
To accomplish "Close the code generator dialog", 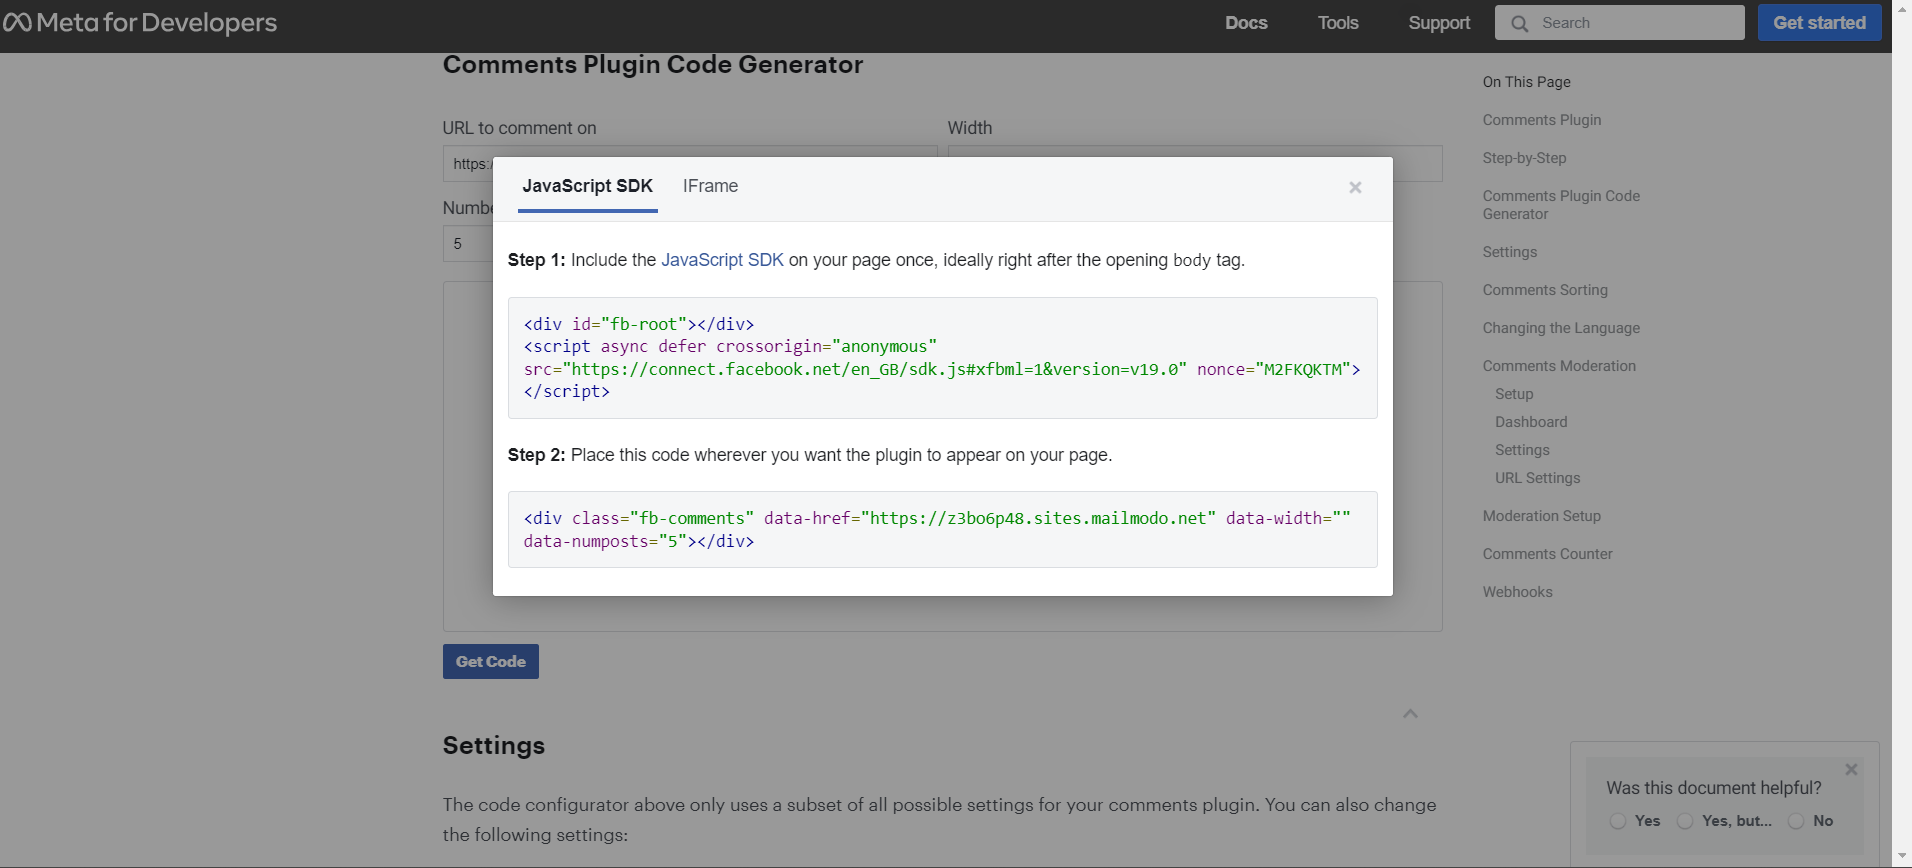I will [x=1355, y=187].
